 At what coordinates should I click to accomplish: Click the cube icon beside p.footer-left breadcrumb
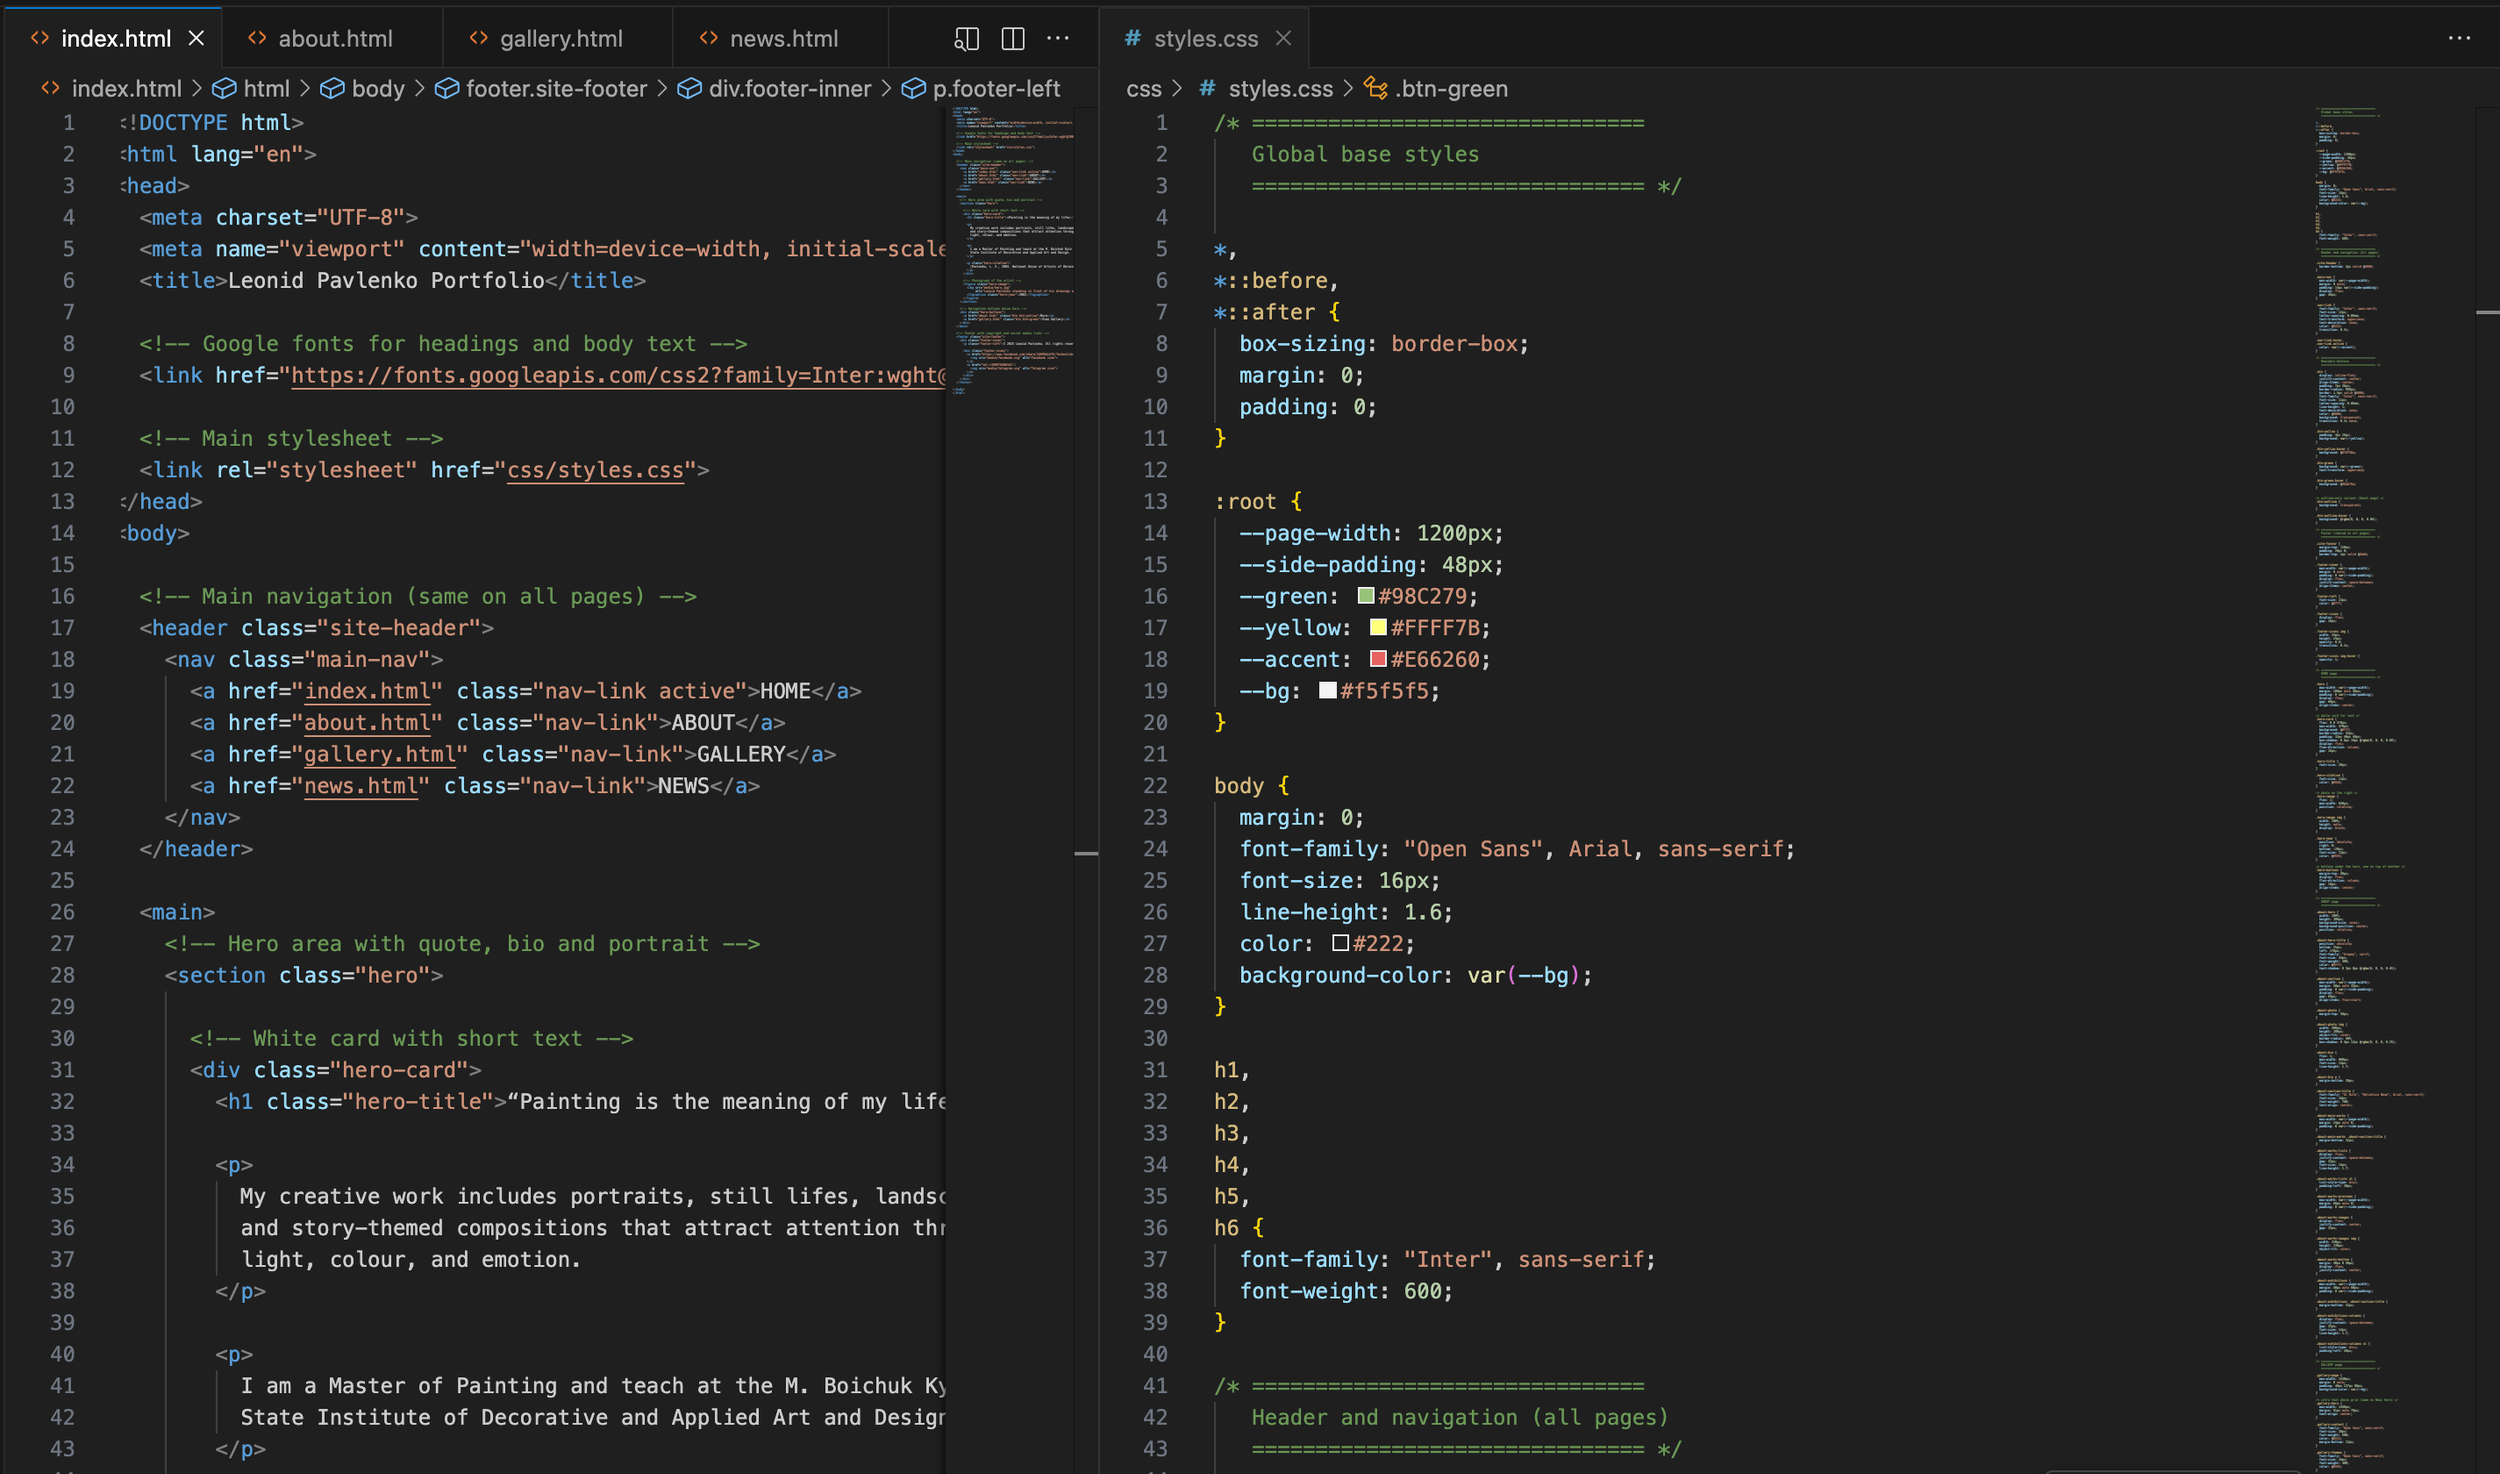913,89
